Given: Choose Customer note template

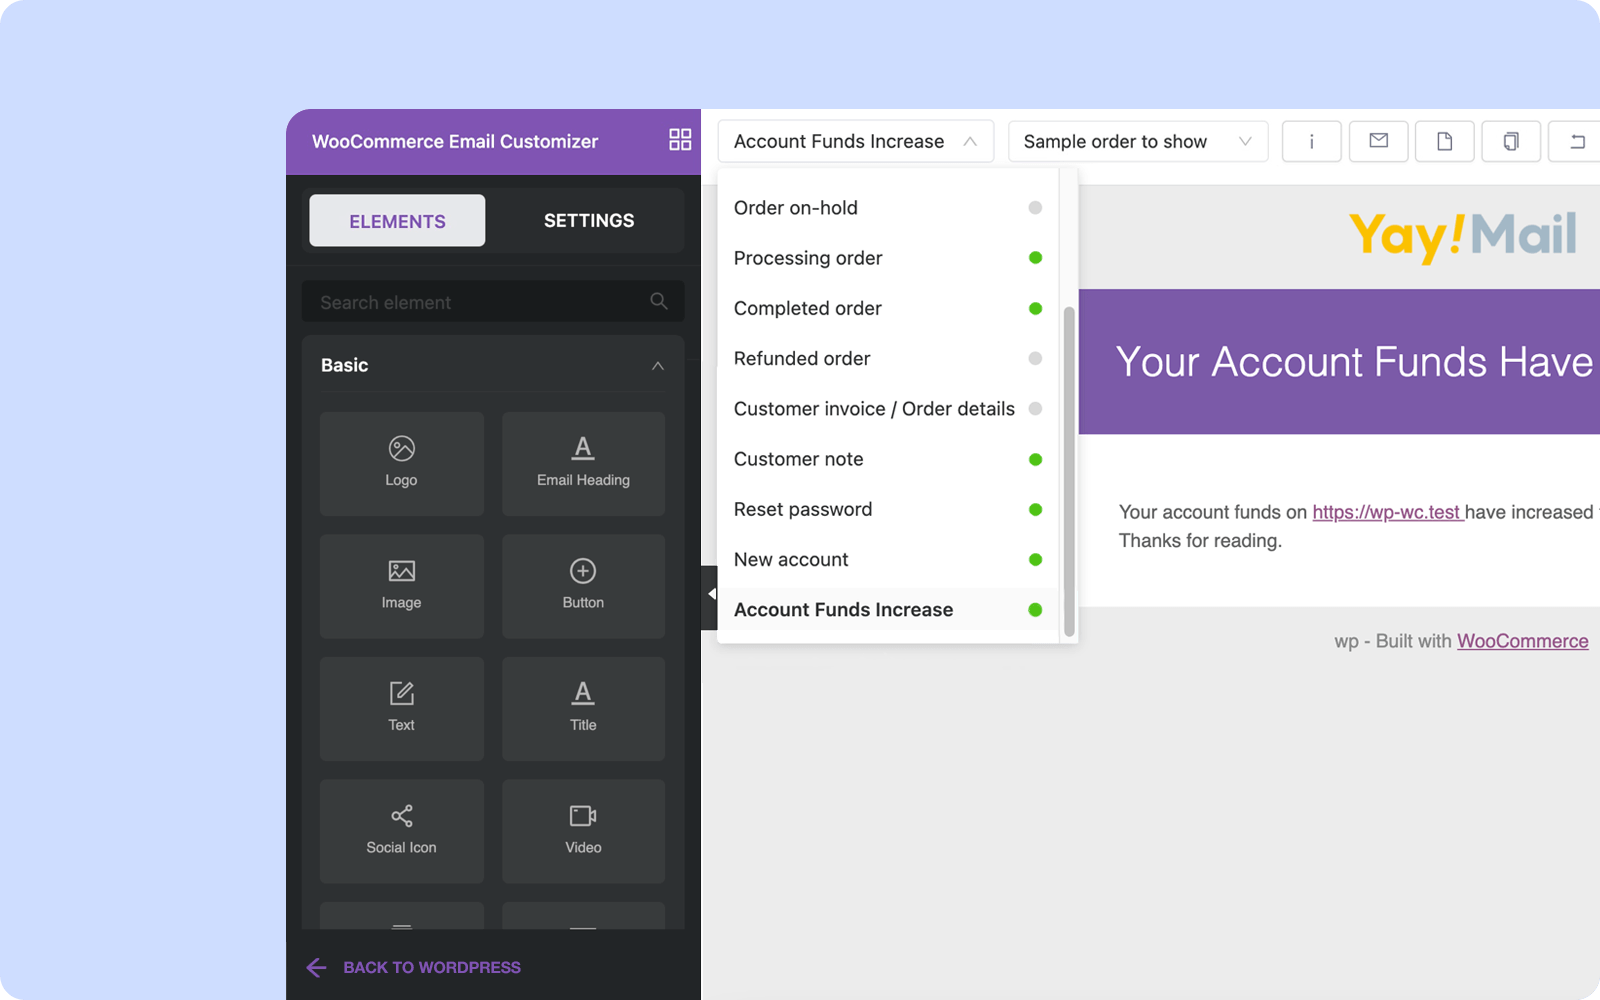Looking at the screenshot, I should [888, 459].
